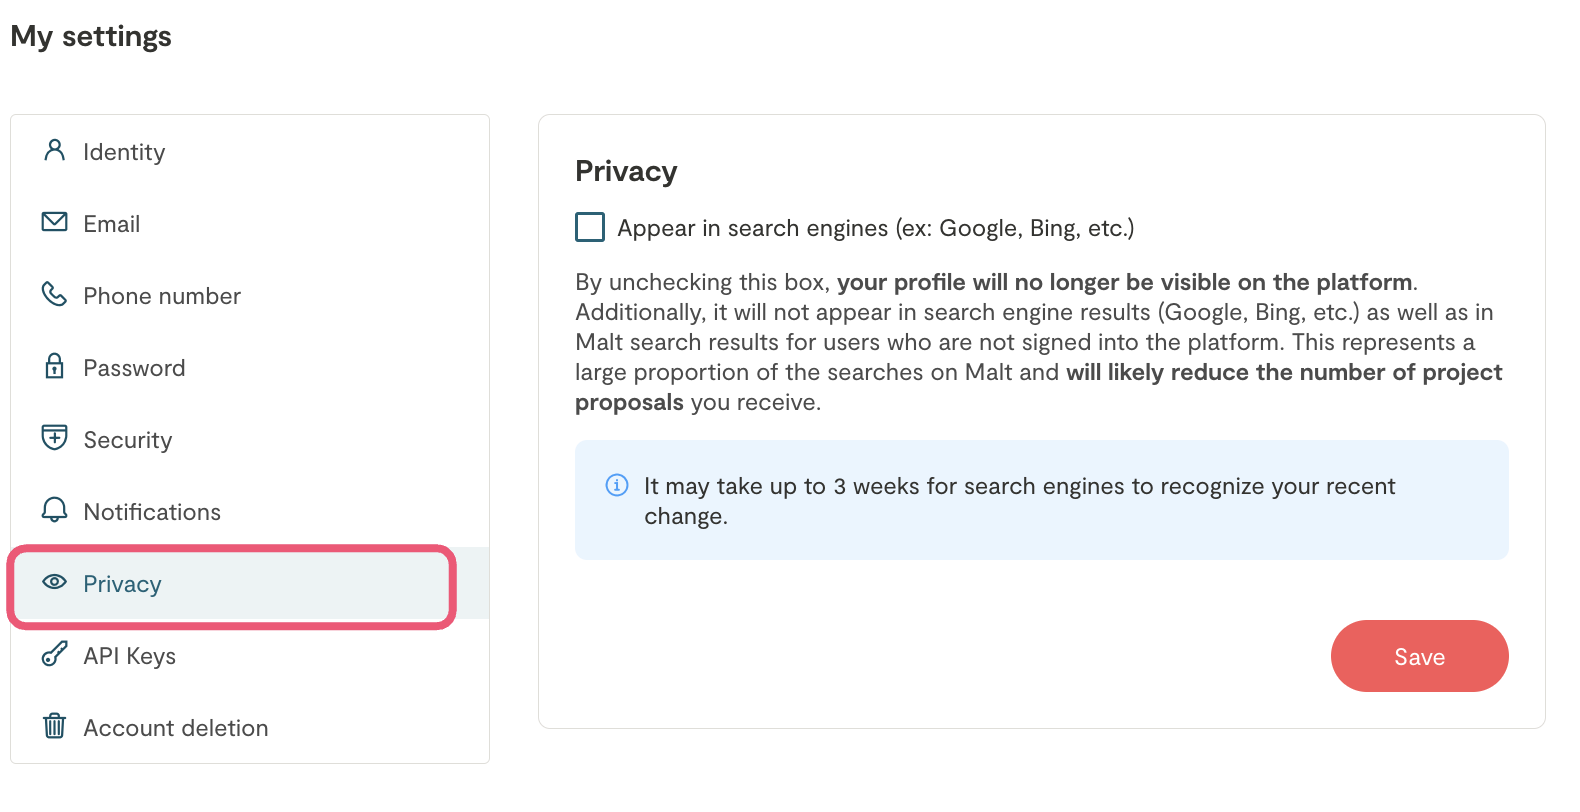1580x812 pixels.
Task: Go to Email settings
Action: point(112,224)
